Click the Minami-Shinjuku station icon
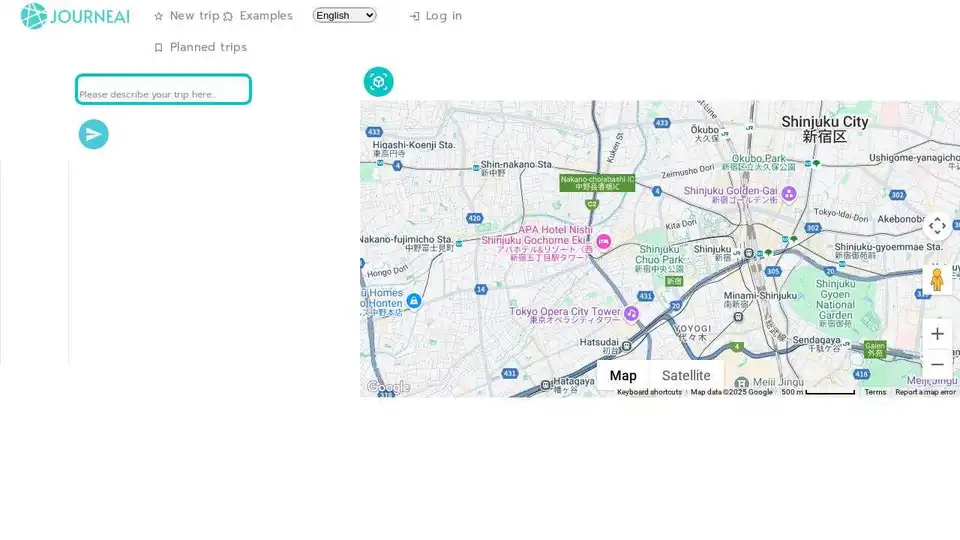The image size is (960, 540). point(738,317)
